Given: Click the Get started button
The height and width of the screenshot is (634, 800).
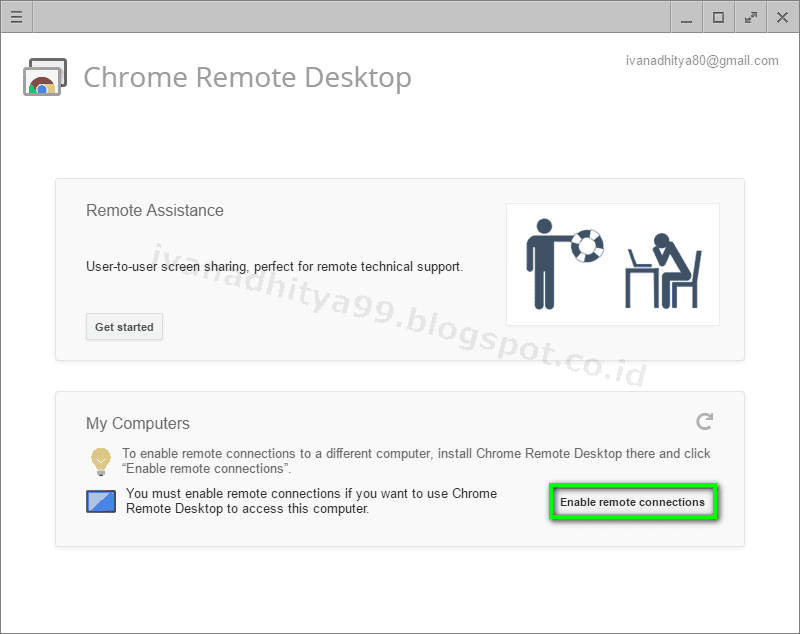Looking at the screenshot, I should tap(124, 327).
